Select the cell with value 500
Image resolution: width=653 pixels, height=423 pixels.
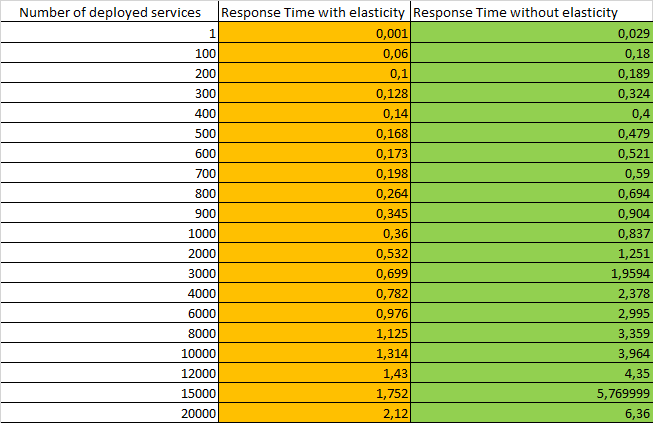click(110, 132)
